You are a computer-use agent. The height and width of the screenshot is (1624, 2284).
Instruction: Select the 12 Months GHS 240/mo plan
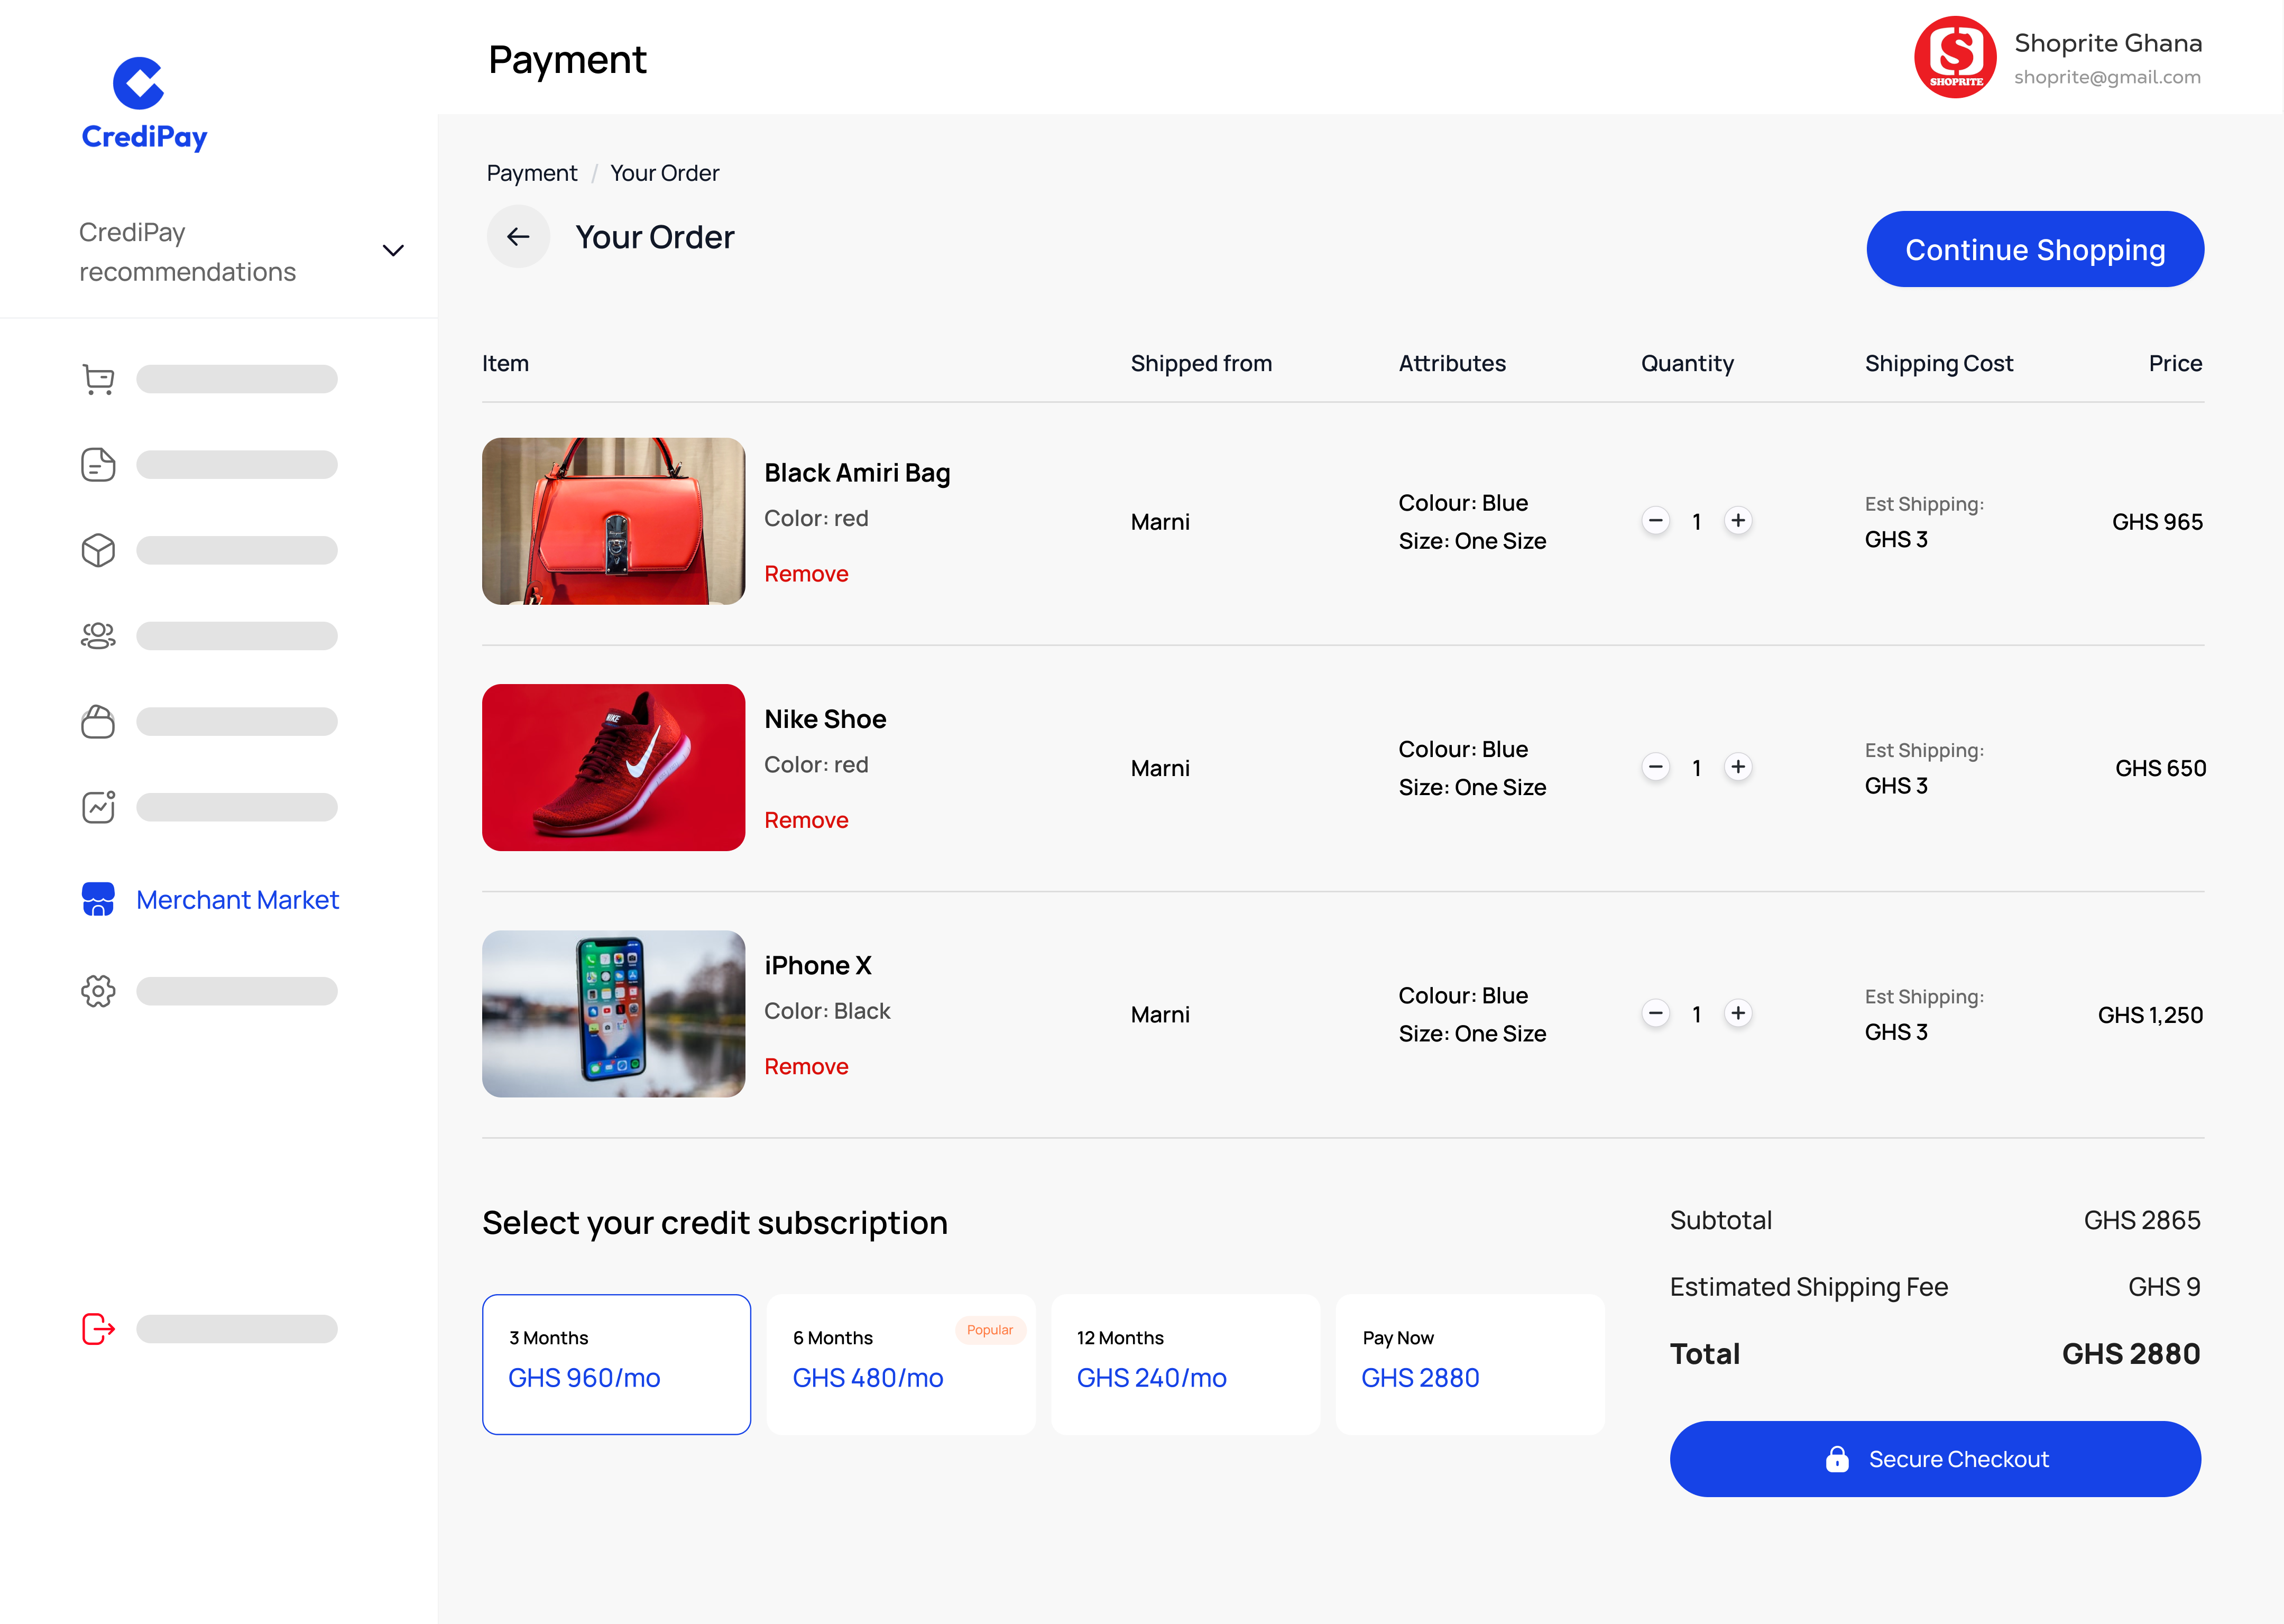click(1185, 1363)
